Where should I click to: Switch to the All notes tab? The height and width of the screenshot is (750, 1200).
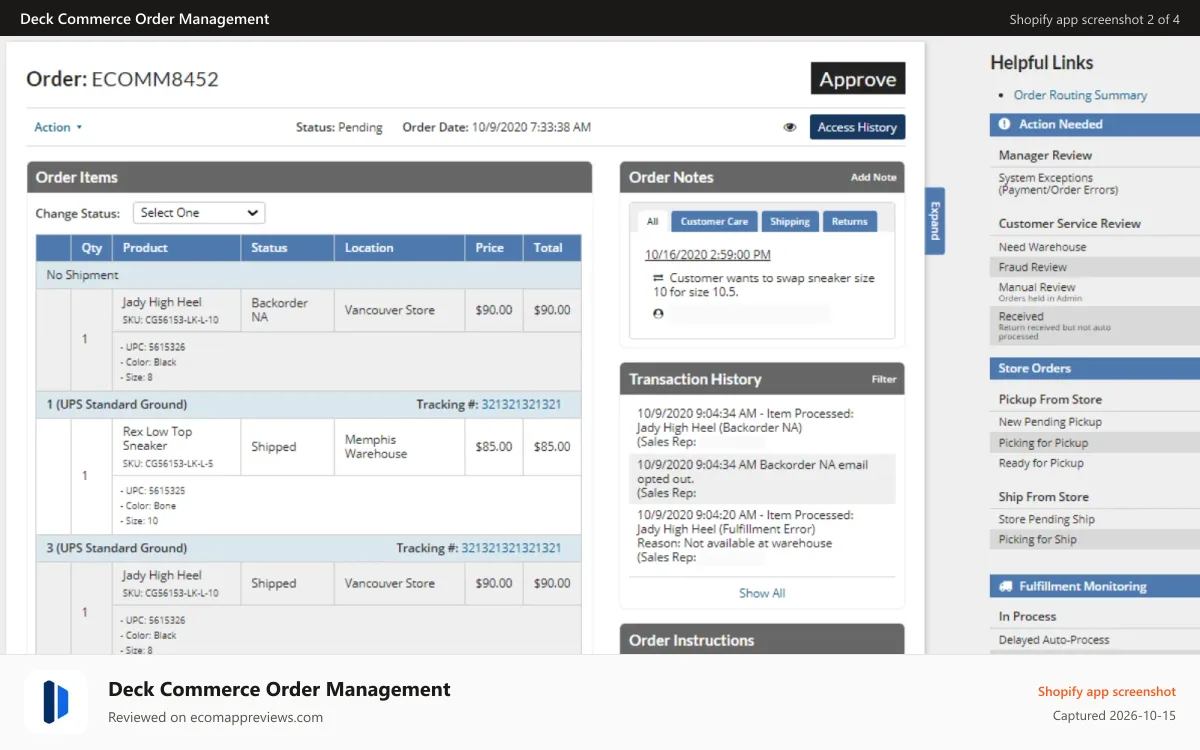(x=652, y=221)
